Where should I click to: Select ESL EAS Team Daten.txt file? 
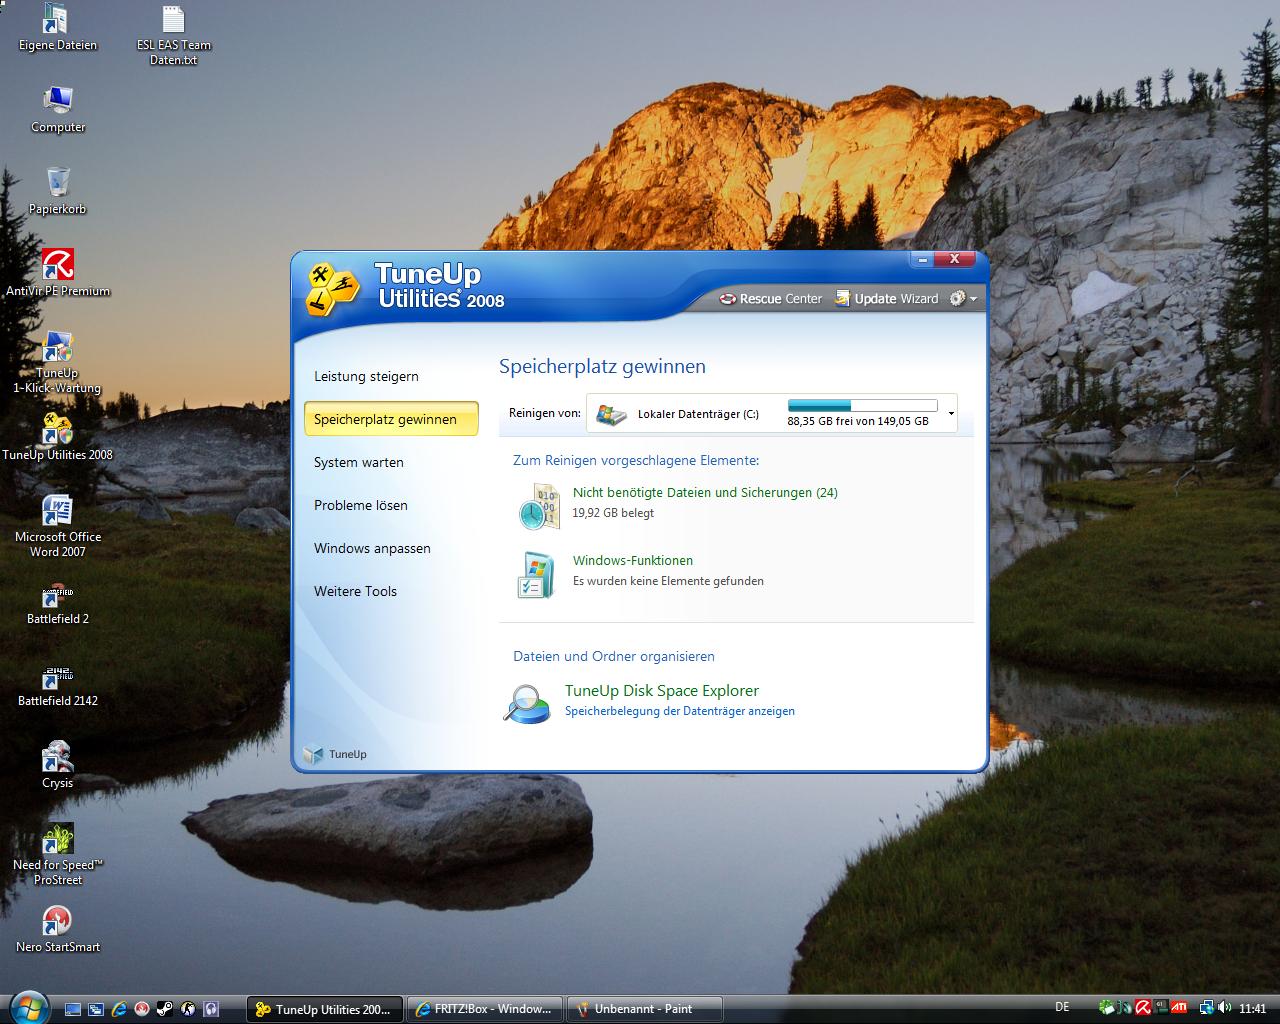click(174, 35)
